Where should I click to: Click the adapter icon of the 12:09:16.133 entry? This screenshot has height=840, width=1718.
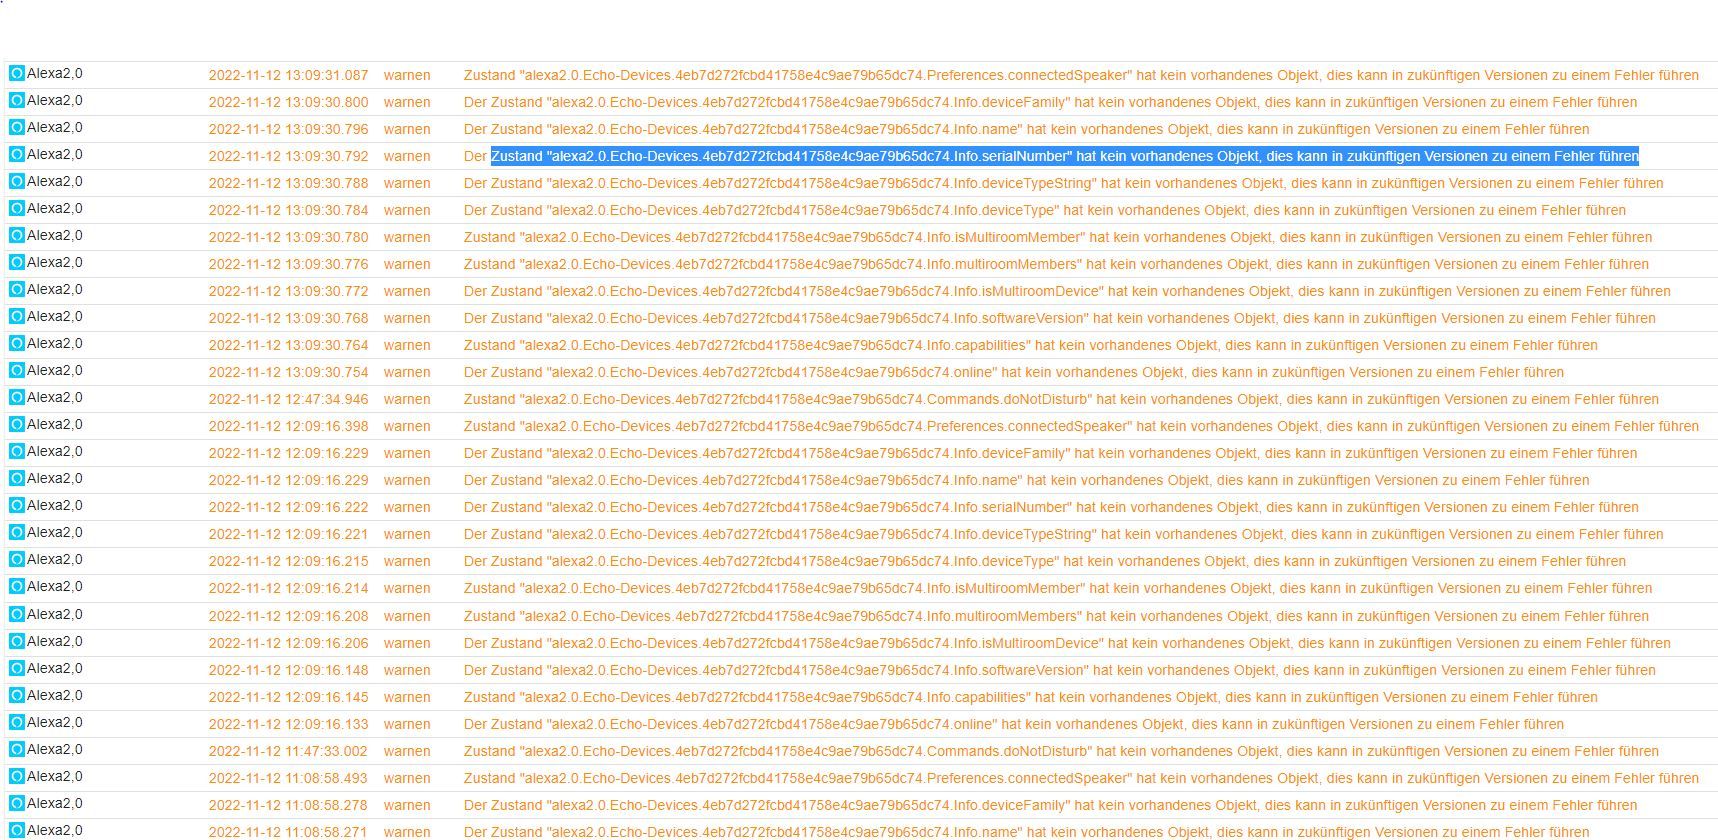[x=17, y=722]
